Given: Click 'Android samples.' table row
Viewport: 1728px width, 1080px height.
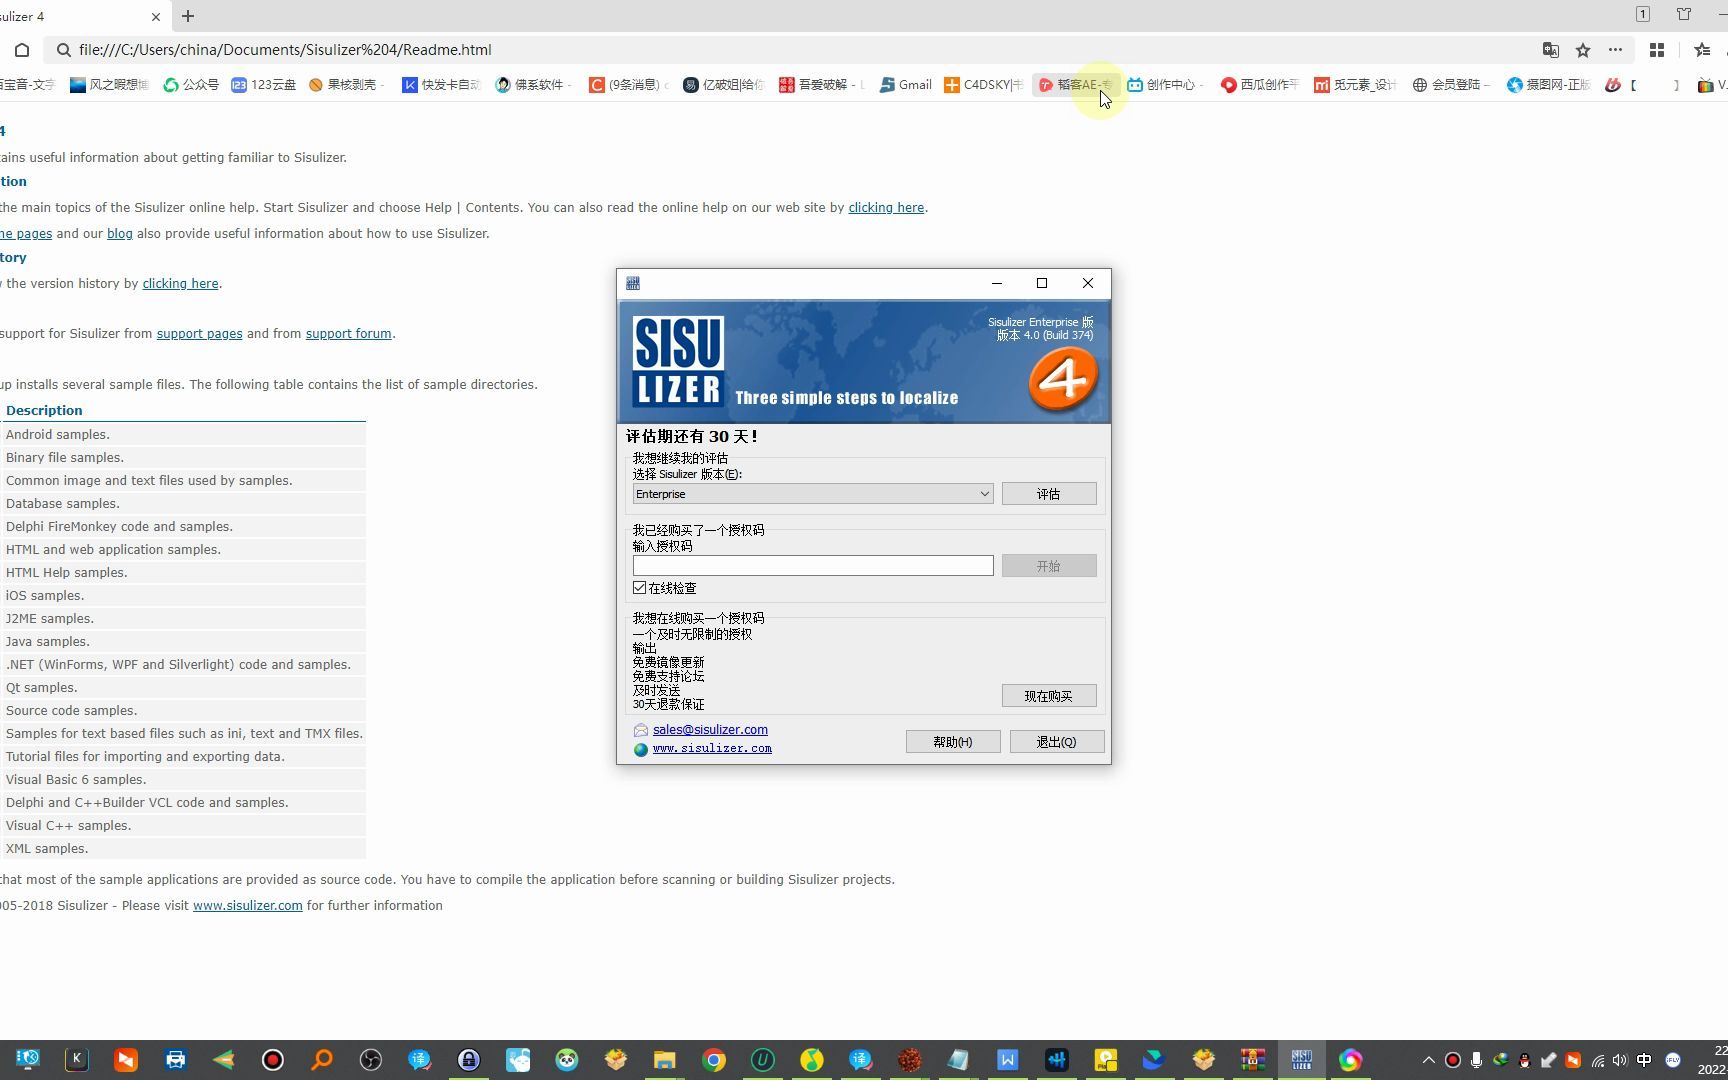Looking at the screenshot, I should coord(183,435).
